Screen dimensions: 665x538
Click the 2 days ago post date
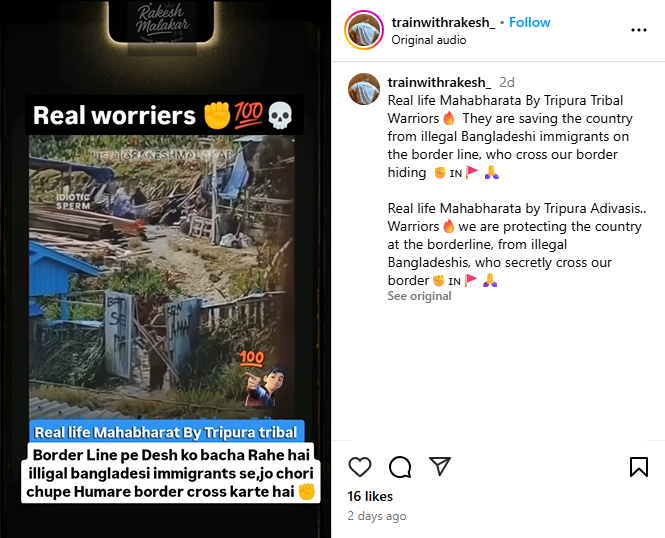click(377, 516)
